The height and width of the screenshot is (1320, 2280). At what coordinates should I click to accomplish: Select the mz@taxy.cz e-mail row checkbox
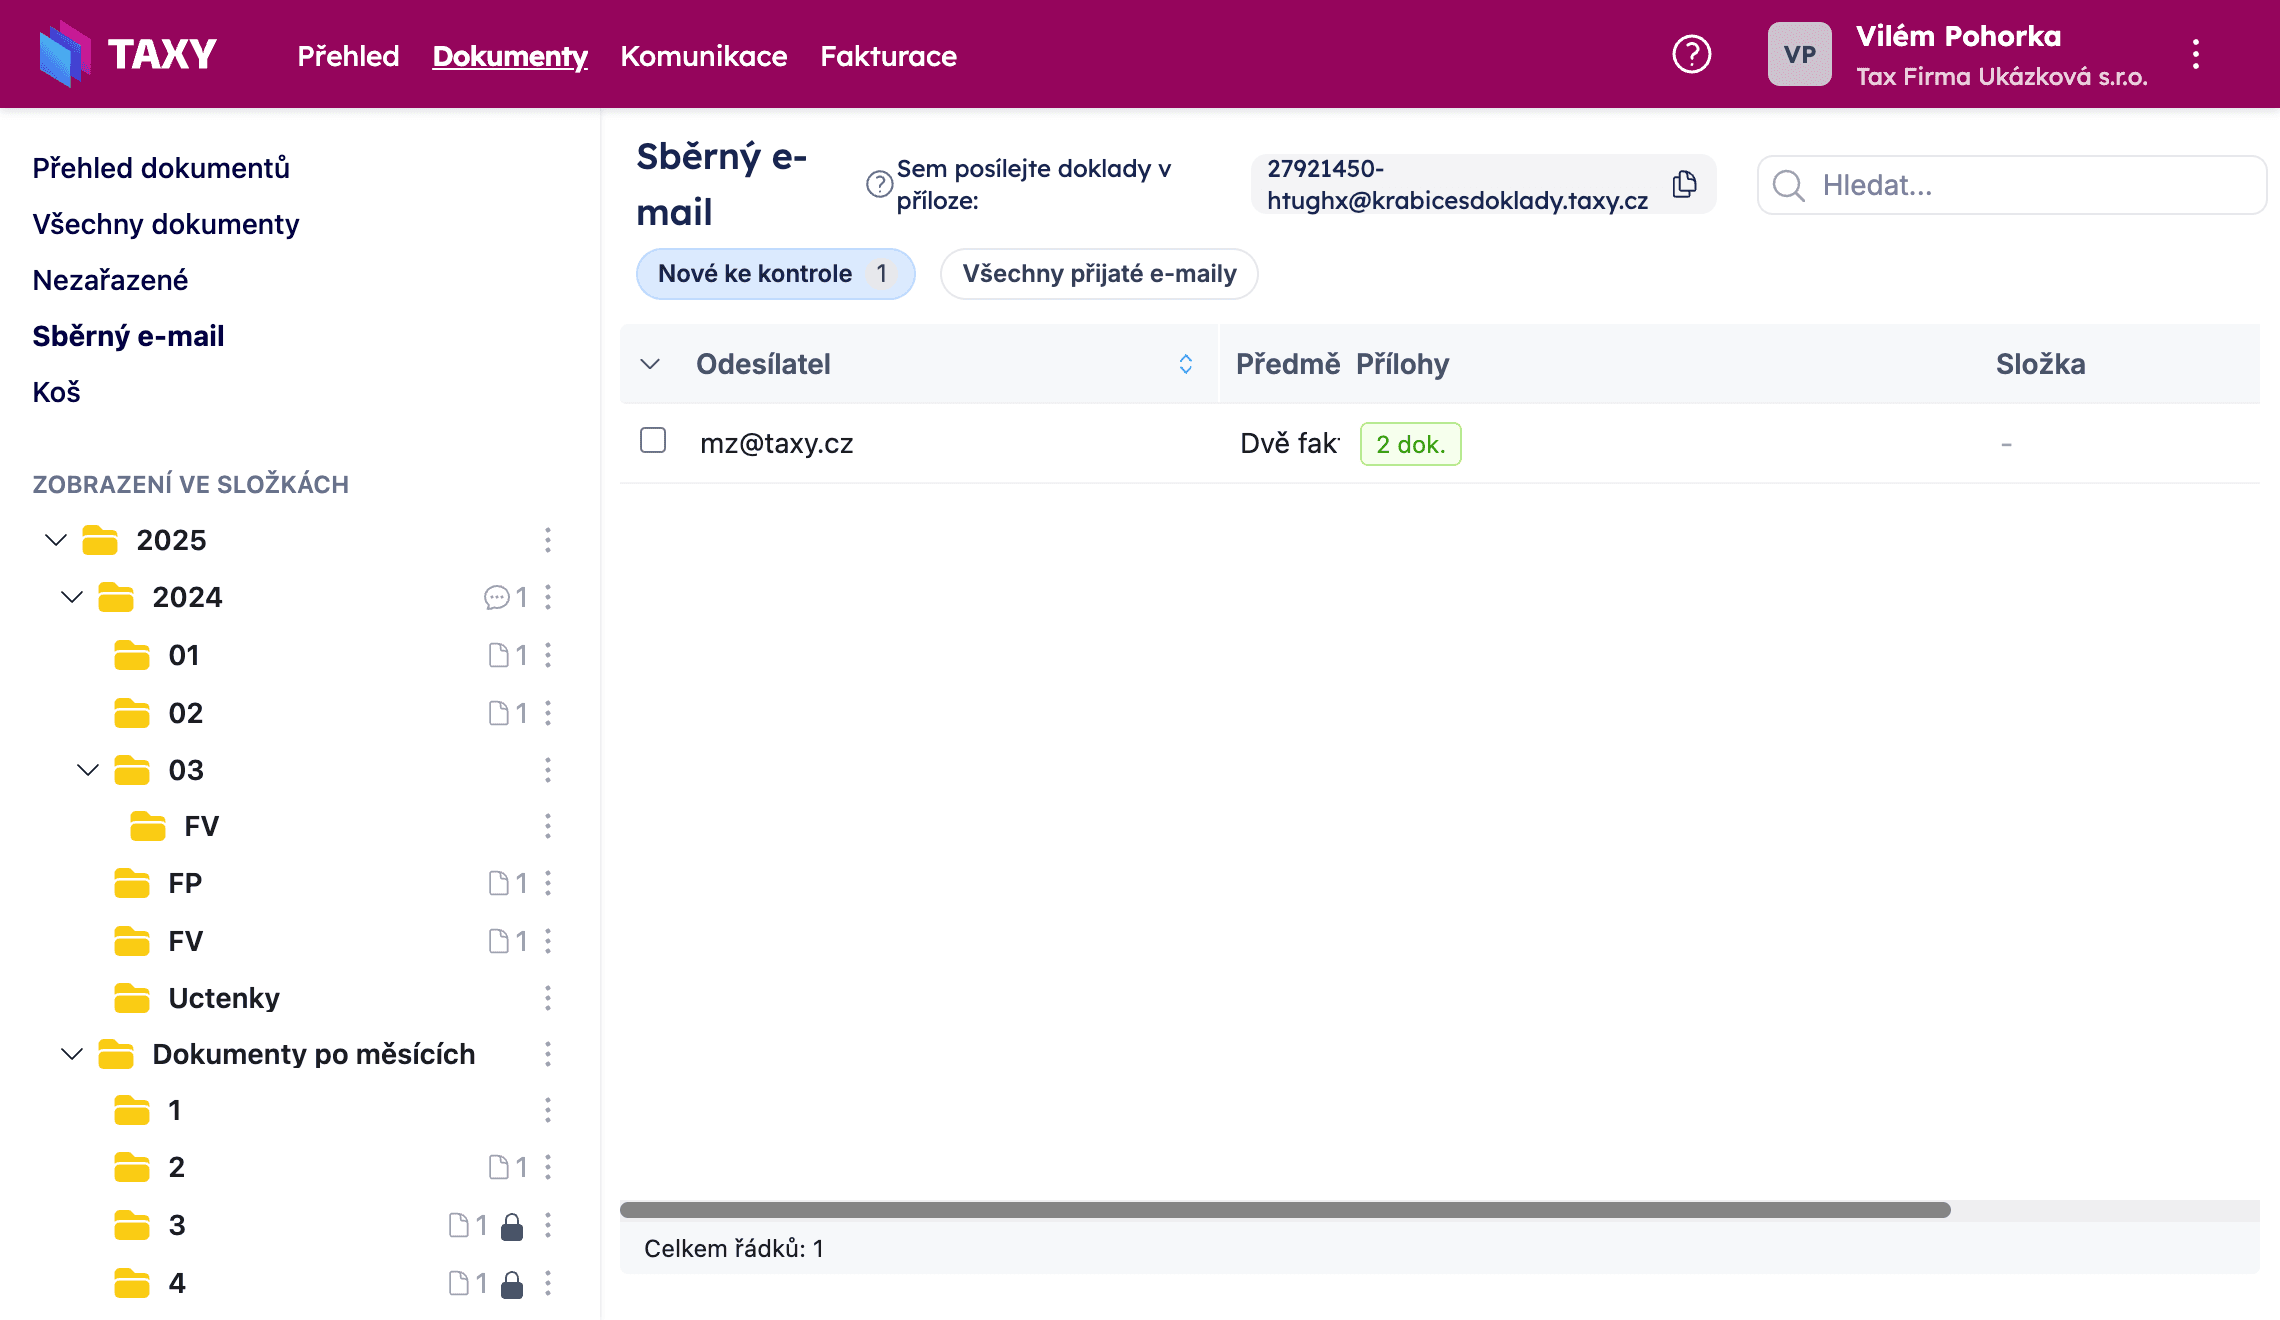coord(653,441)
